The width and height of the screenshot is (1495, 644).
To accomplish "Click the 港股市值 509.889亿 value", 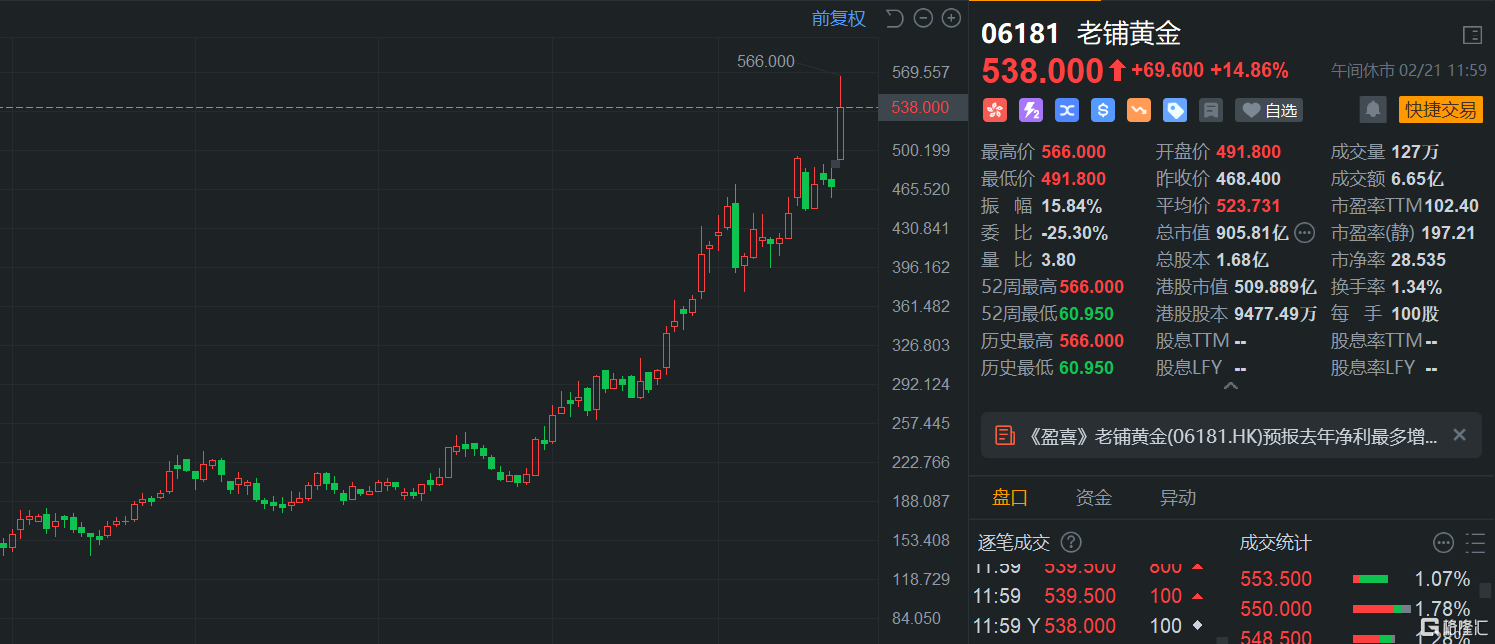I will point(1276,287).
